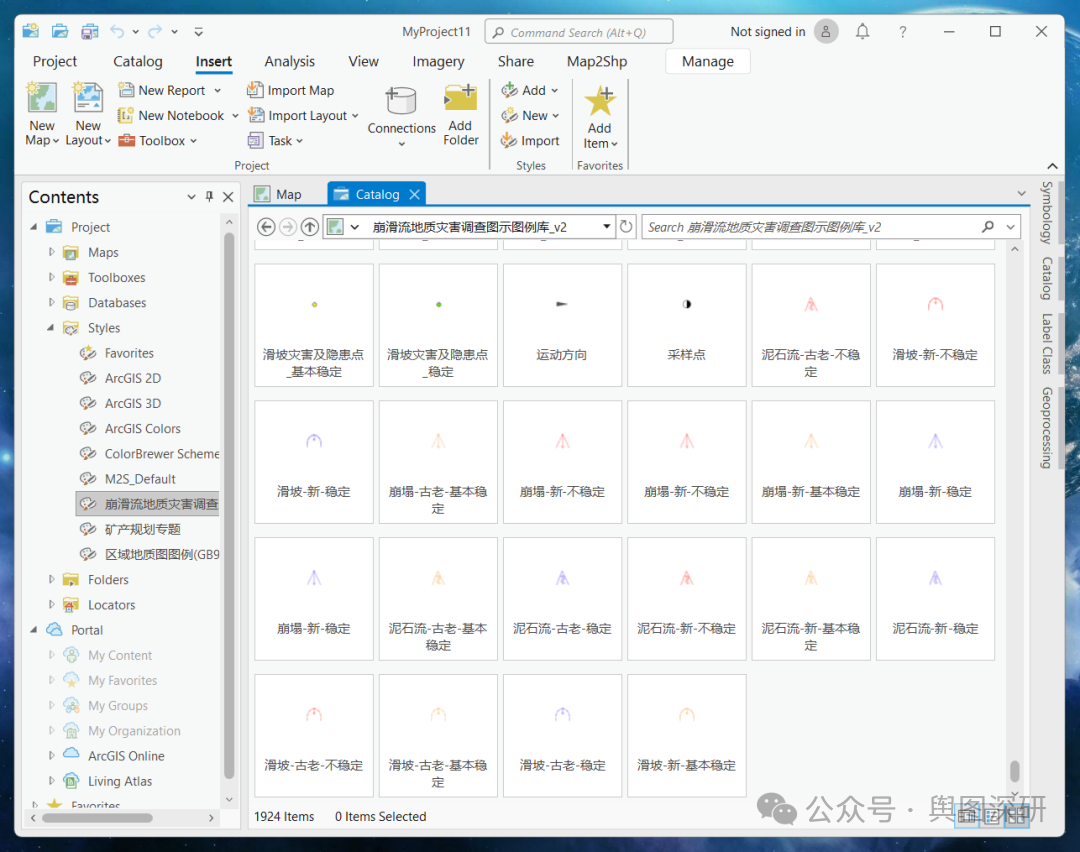This screenshot has height=852, width=1080.
Task: Select the 滑坡-古老-稳定 symbol tile
Action: click(x=562, y=736)
